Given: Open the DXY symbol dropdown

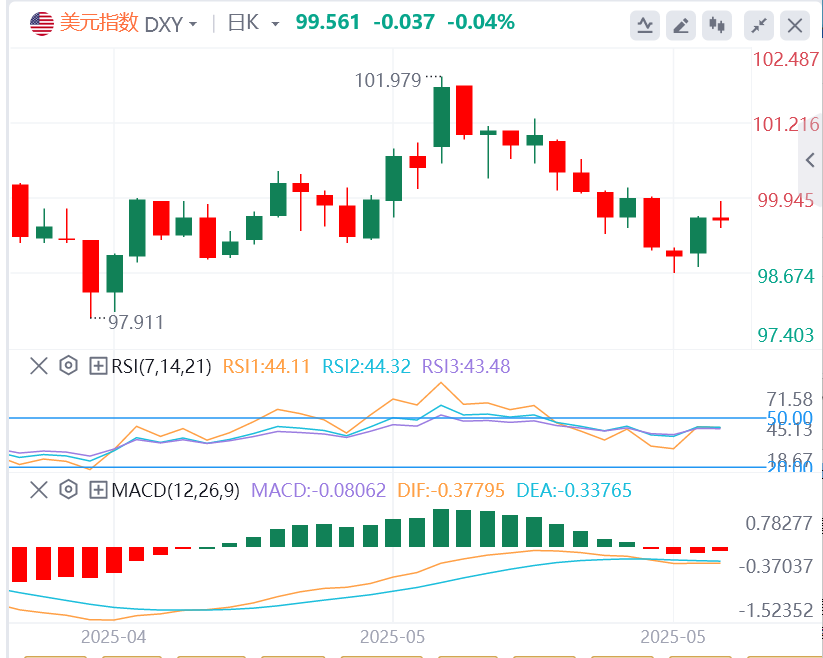Looking at the screenshot, I should tap(171, 23).
